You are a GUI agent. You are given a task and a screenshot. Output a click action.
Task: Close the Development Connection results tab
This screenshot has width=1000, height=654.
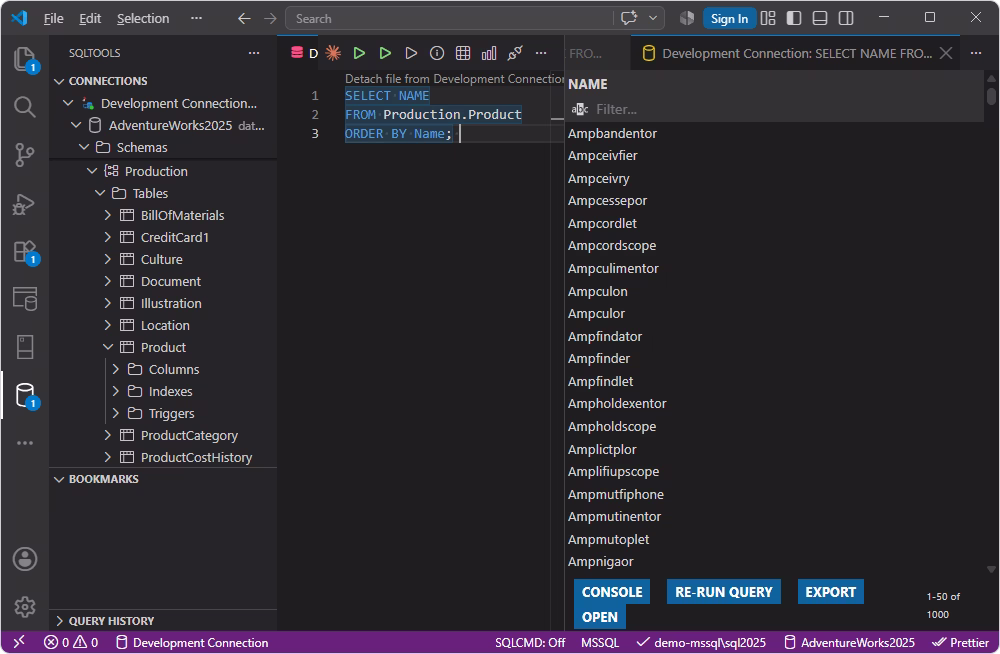946,53
